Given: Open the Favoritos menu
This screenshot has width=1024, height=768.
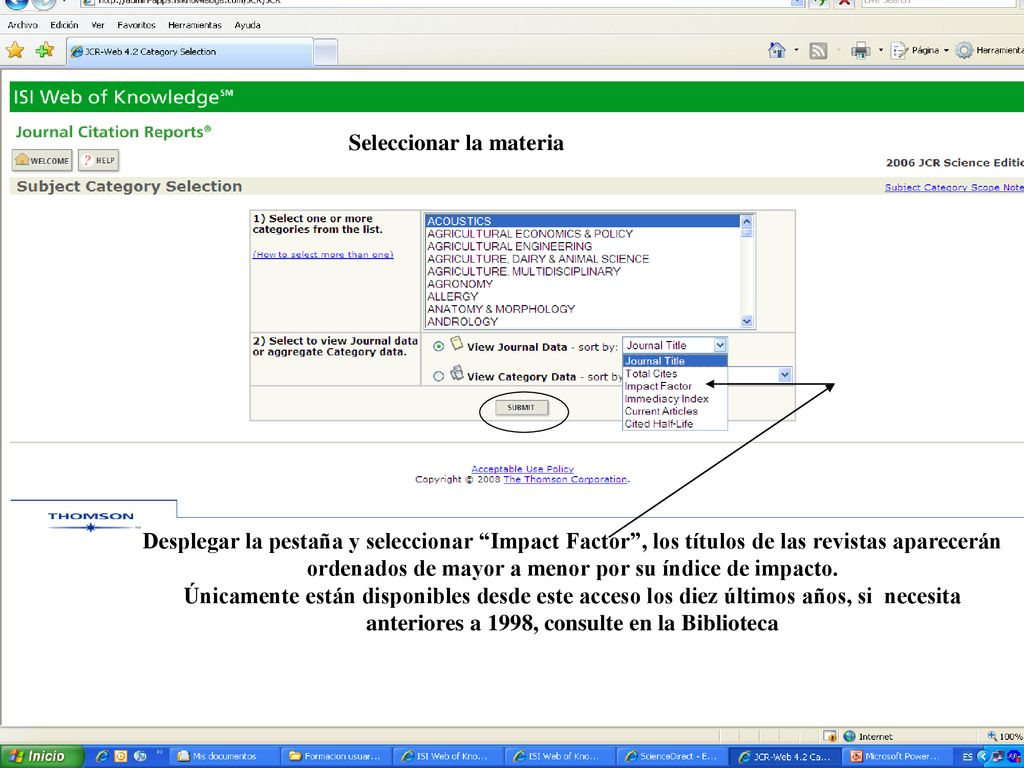Looking at the screenshot, I should 136,25.
